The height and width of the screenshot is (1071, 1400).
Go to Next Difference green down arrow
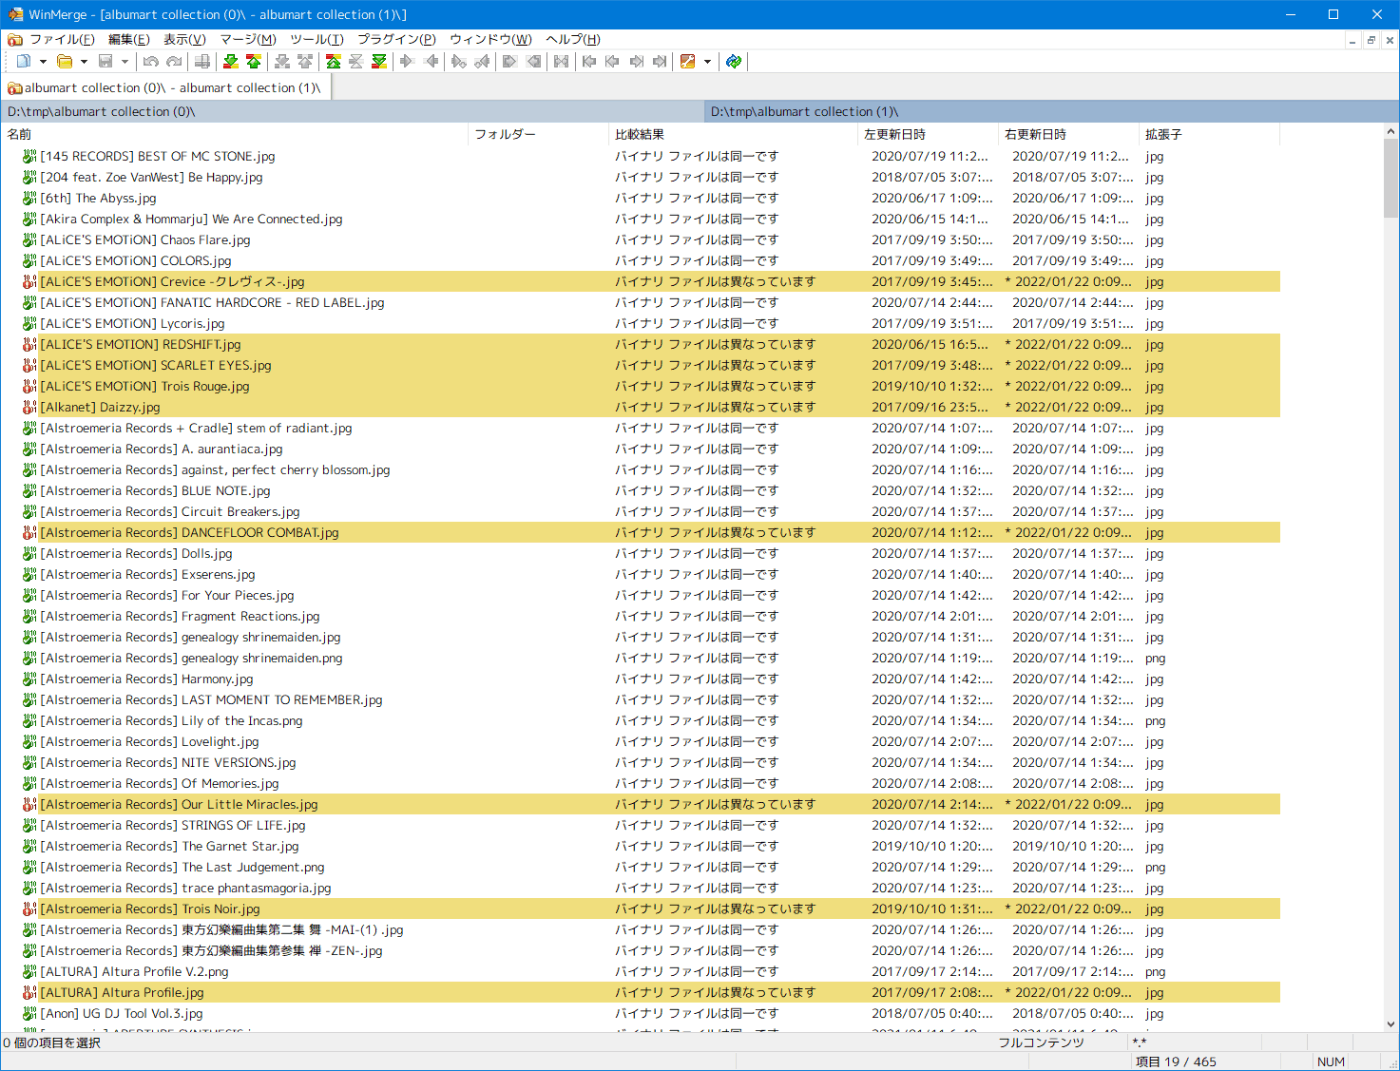(231, 61)
